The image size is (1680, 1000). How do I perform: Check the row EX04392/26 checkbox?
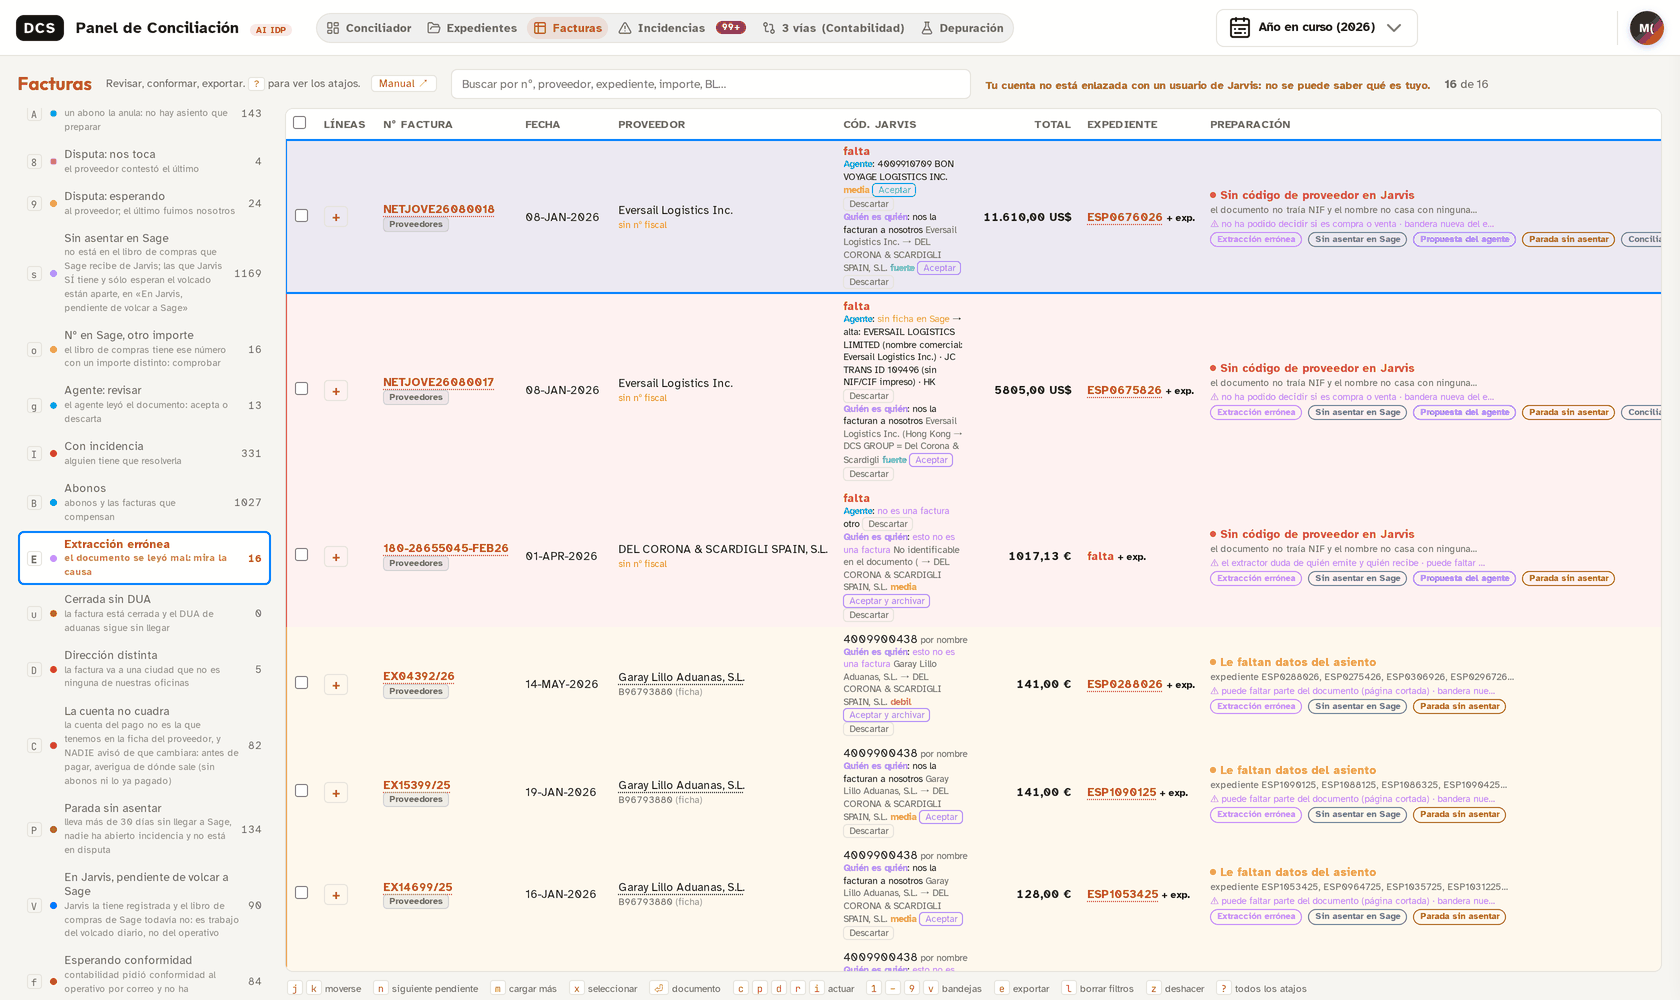point(301,683)
